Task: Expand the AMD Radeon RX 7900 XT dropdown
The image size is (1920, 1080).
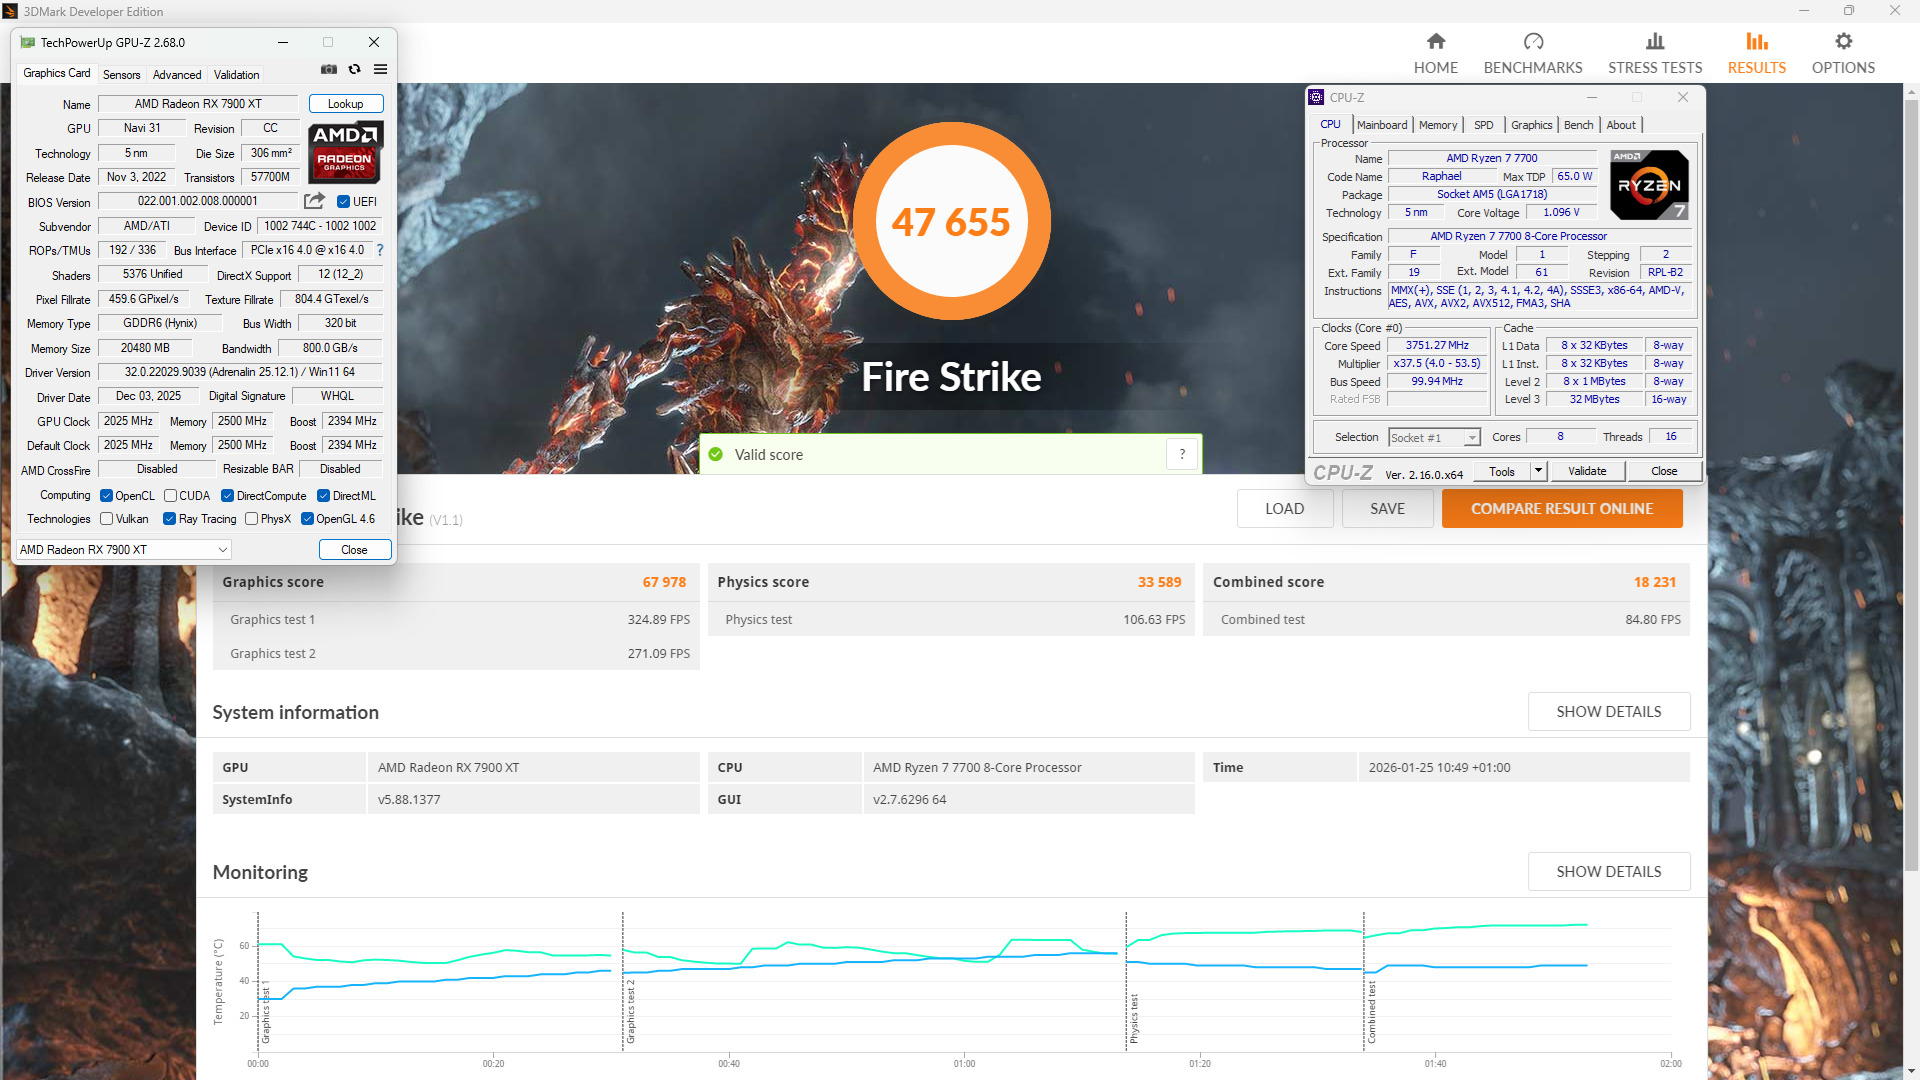Action: pyautogui.click(x=222, y=550)
